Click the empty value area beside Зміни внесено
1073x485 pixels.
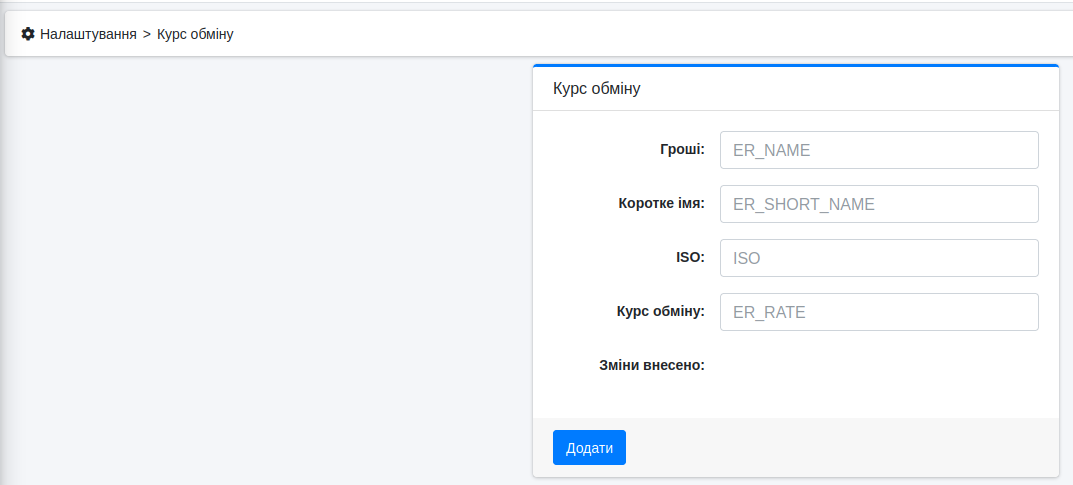pos(879,366)
